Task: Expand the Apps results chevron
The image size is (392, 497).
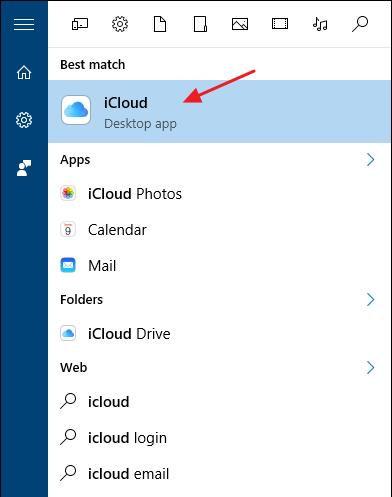Action: point(371,160)
